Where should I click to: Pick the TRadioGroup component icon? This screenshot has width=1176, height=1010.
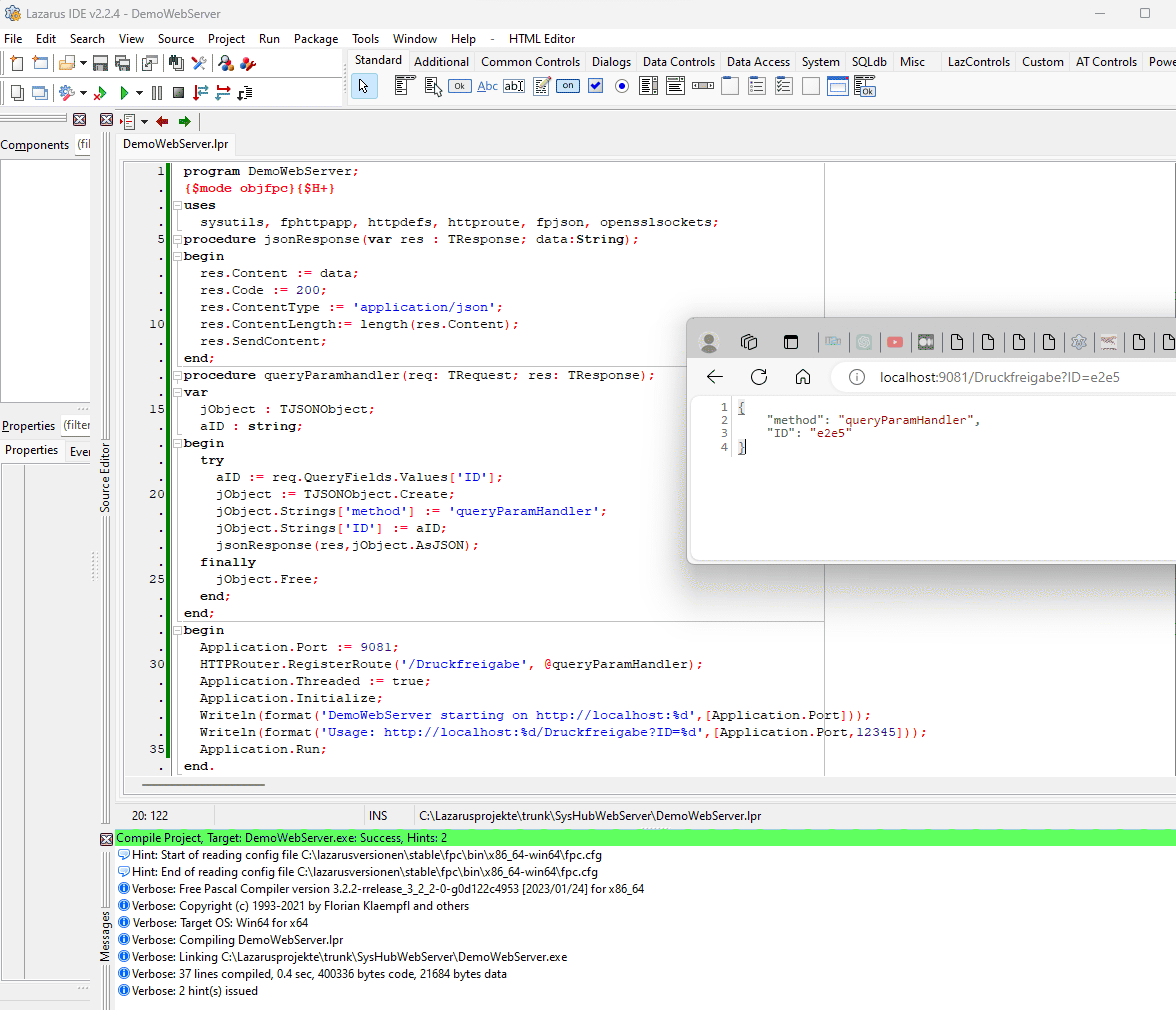(757, 86)
